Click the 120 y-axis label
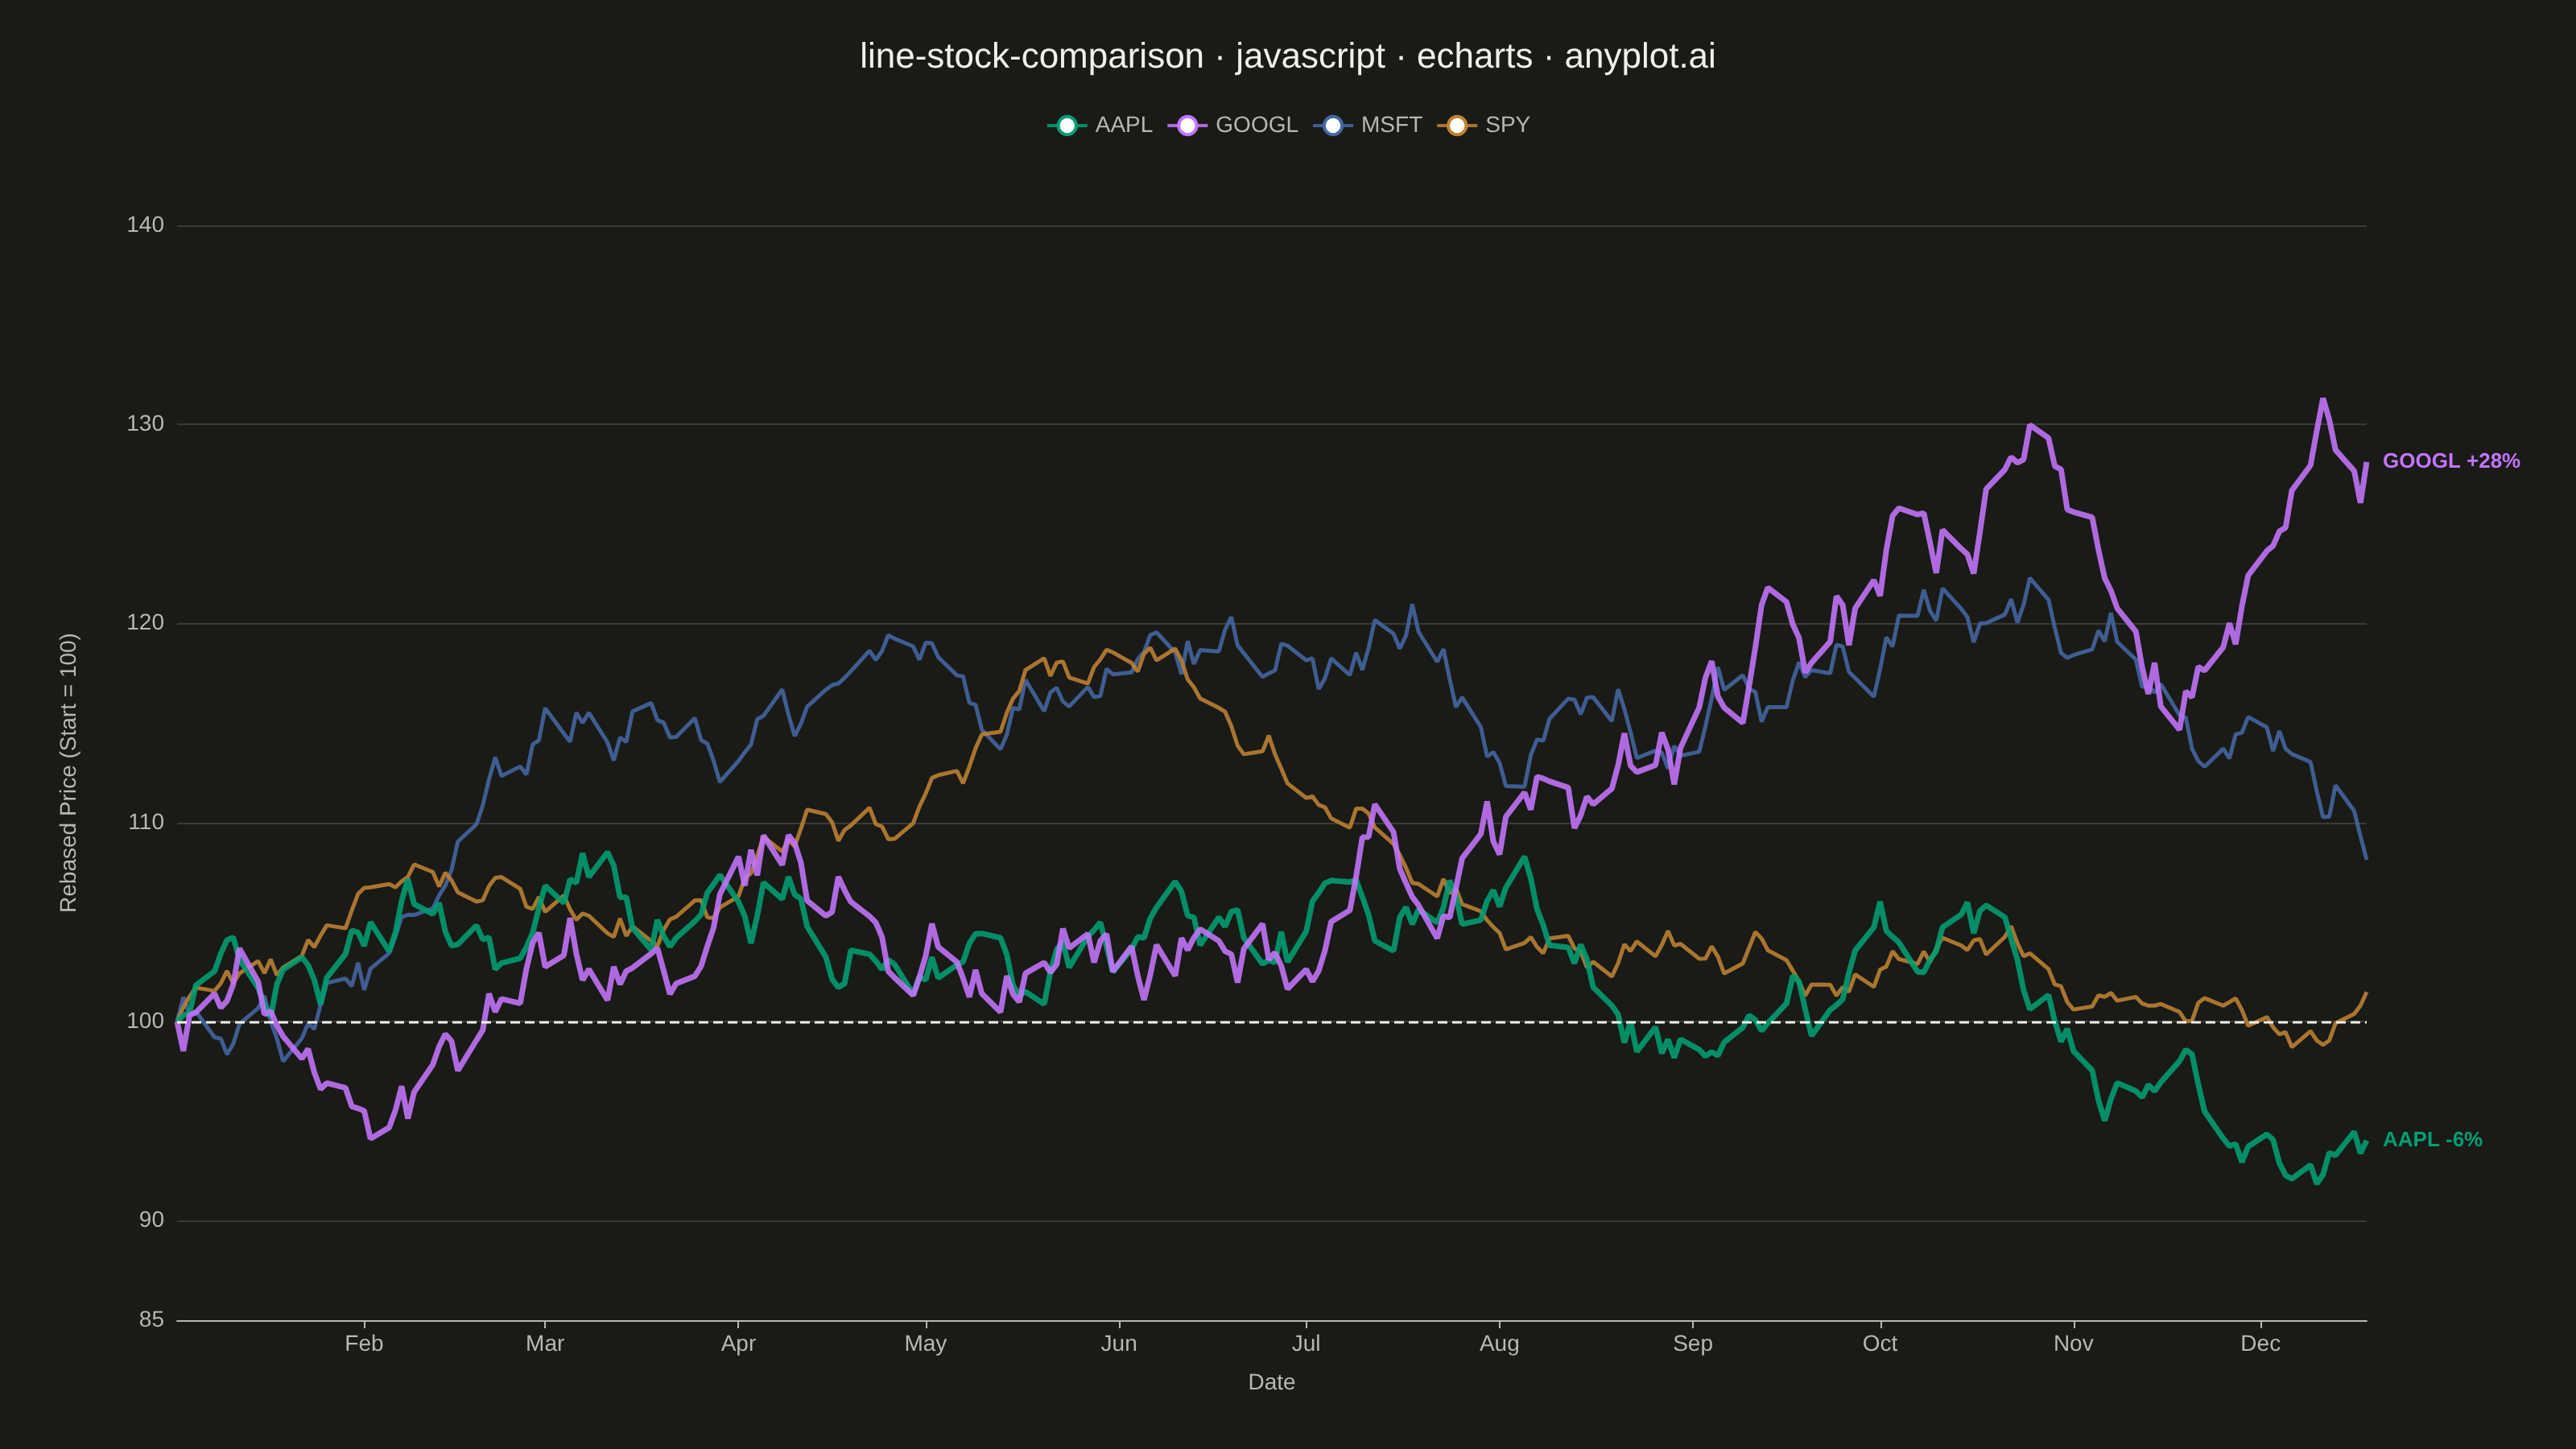Viewport: 2576px width, 1449px height. (x=145, y=623)
